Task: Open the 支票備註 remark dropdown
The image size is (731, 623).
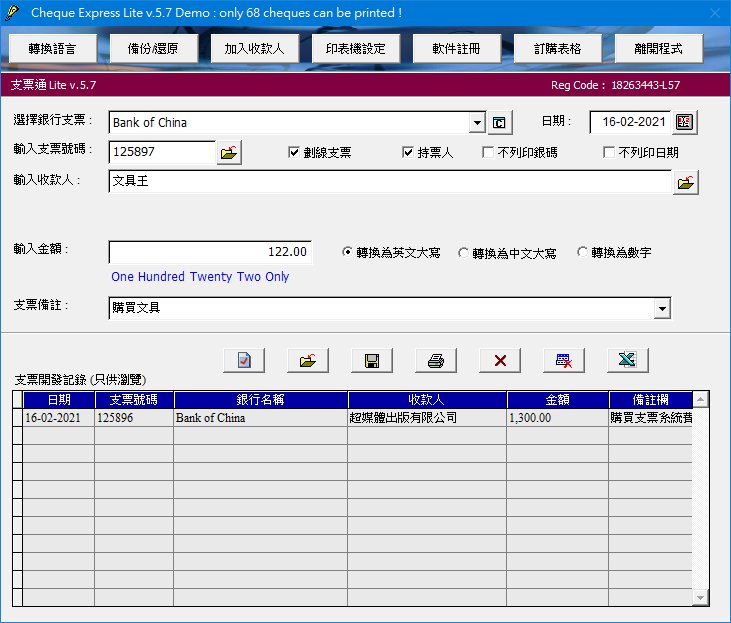Action: [661, 309]
